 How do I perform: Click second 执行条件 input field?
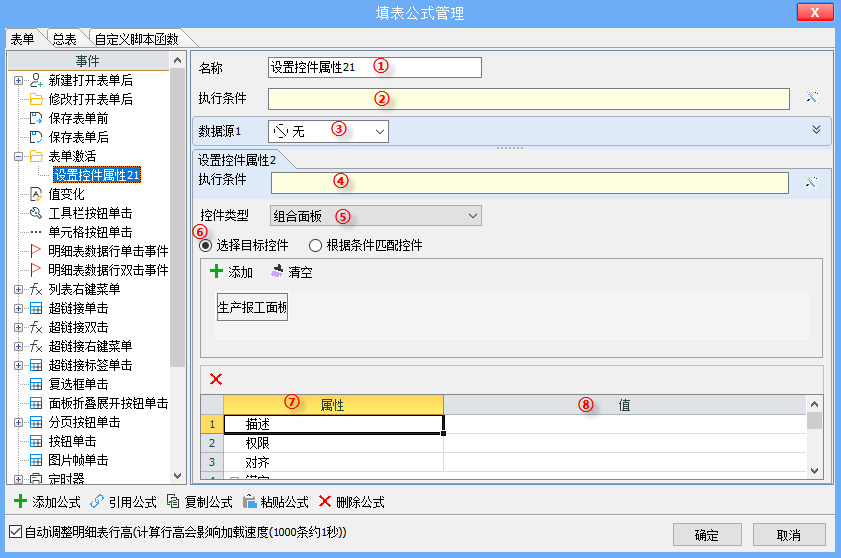[530, 183]
